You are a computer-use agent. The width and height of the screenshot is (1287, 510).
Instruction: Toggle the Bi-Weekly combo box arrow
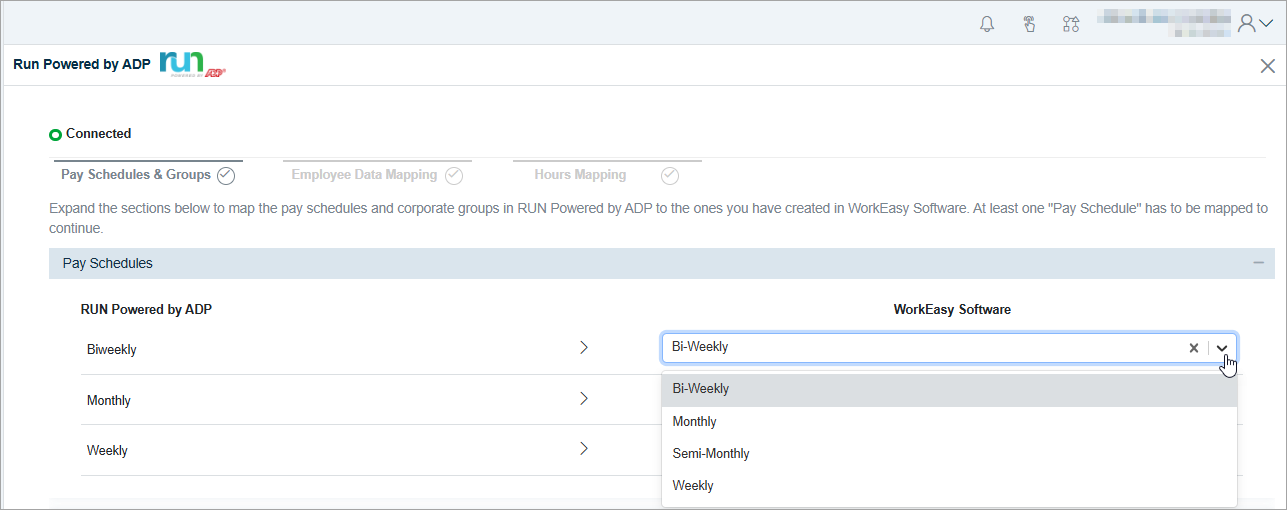tap(1222, 348)
